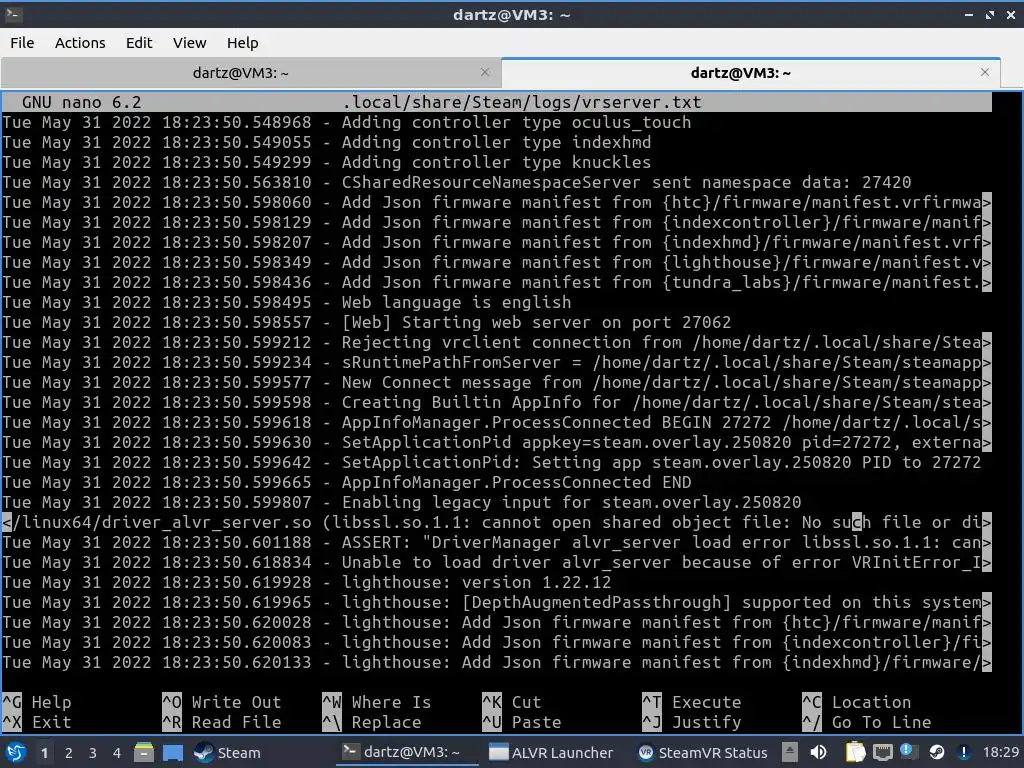Click the '^K Cut' nano shortcut

[511, 702]
